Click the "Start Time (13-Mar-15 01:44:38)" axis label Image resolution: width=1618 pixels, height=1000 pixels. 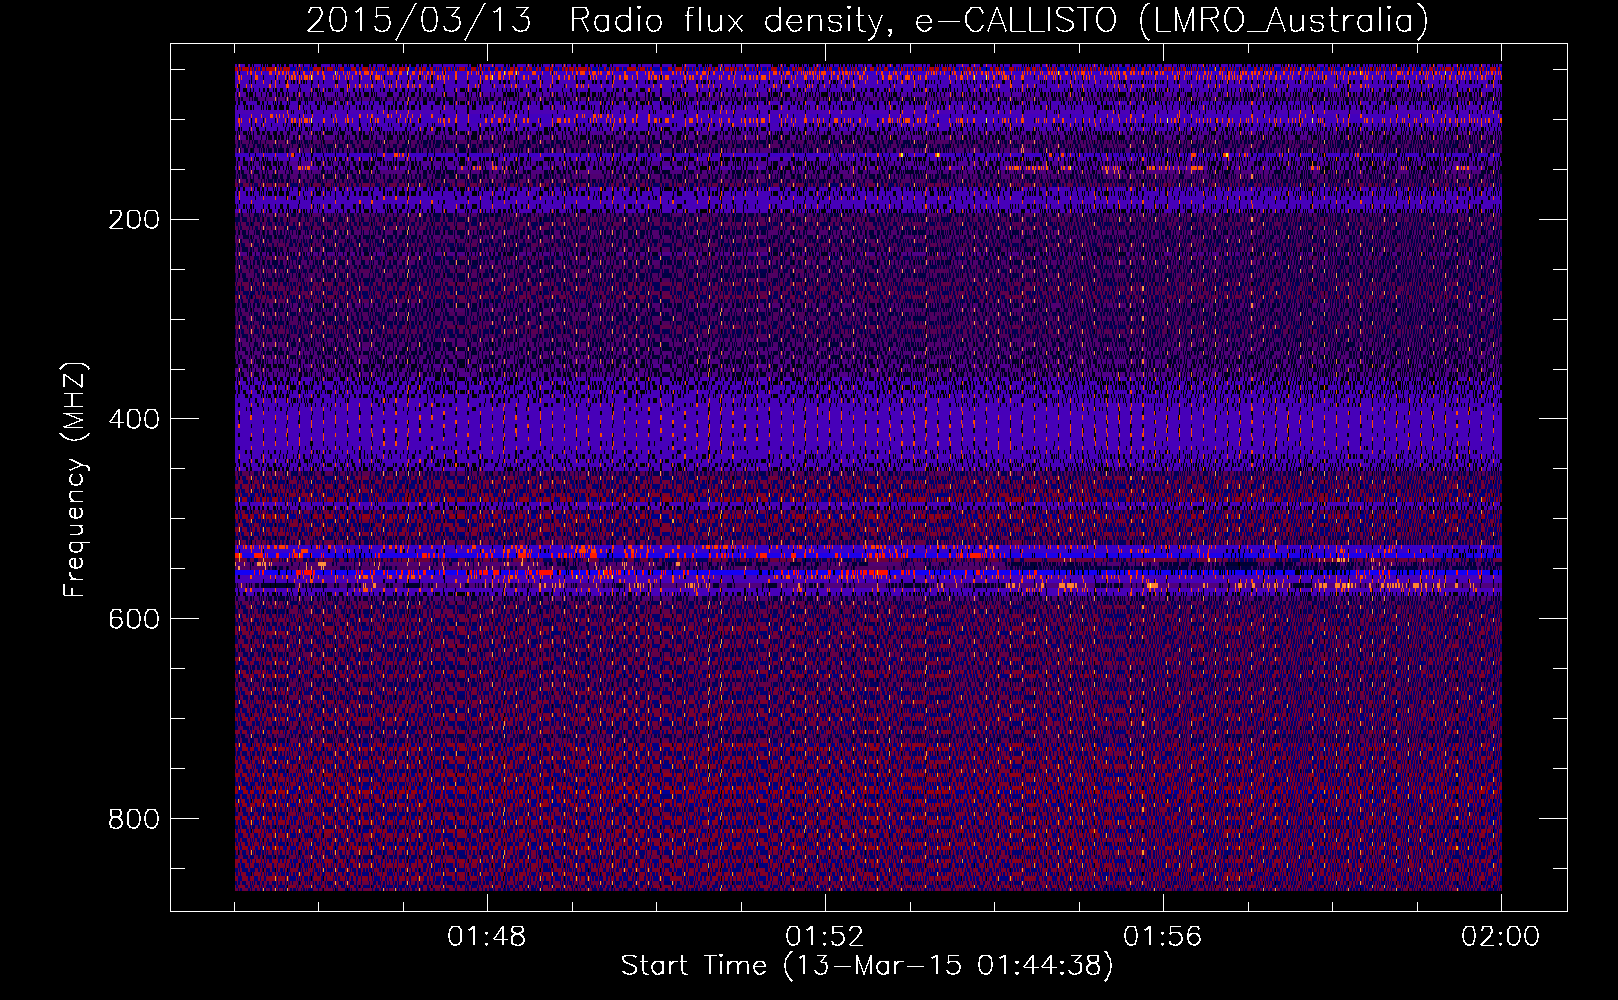[x=867, y=966]
